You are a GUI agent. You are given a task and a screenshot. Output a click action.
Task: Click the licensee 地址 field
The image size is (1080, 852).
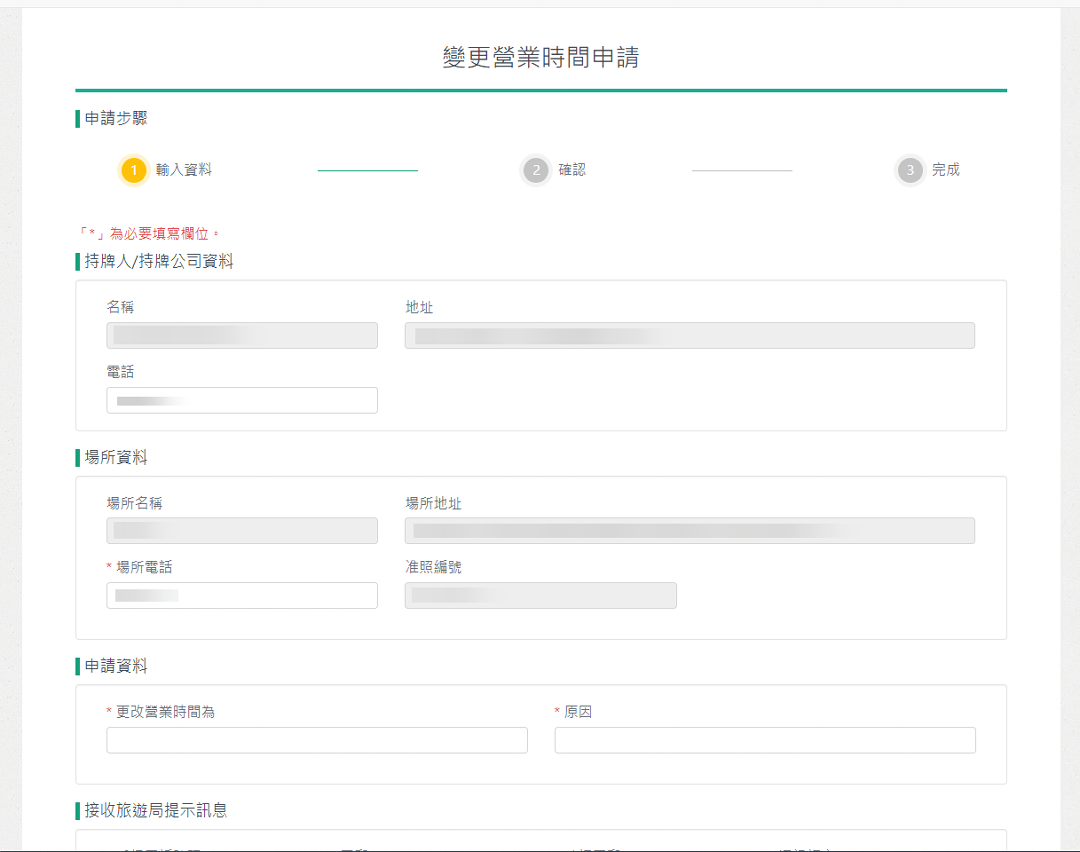pos(689,336)
